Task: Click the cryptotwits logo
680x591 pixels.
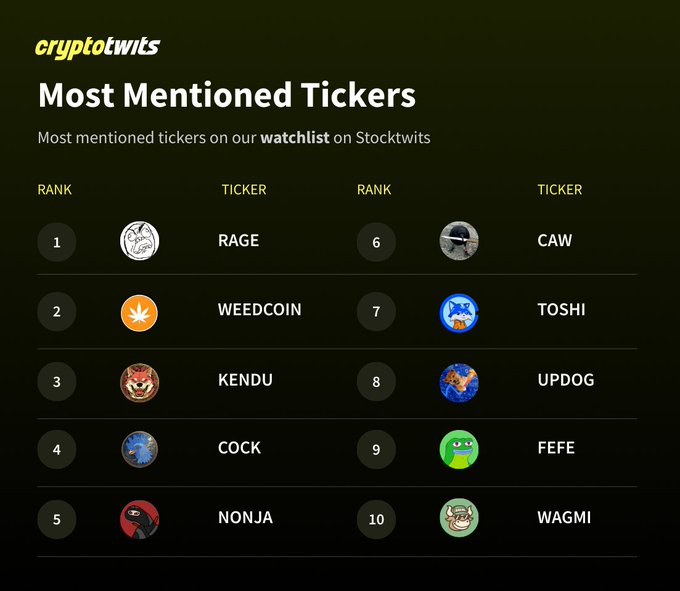Action: [97, 47]
